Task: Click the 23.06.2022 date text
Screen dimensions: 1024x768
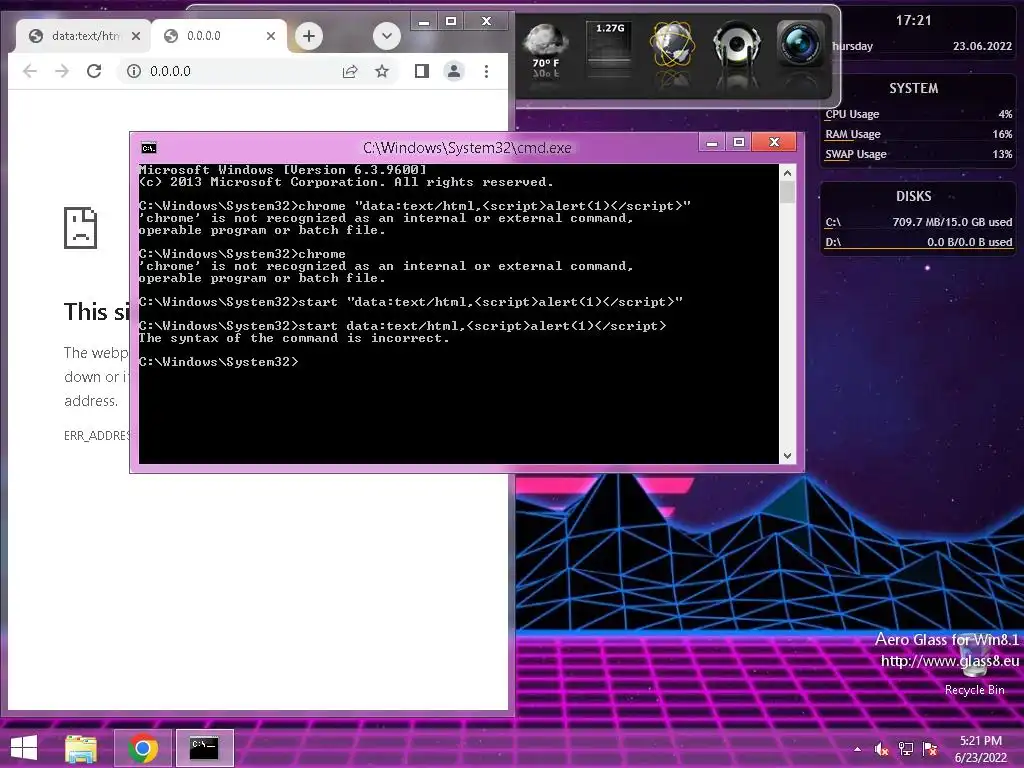Action: tap(982, 46)
